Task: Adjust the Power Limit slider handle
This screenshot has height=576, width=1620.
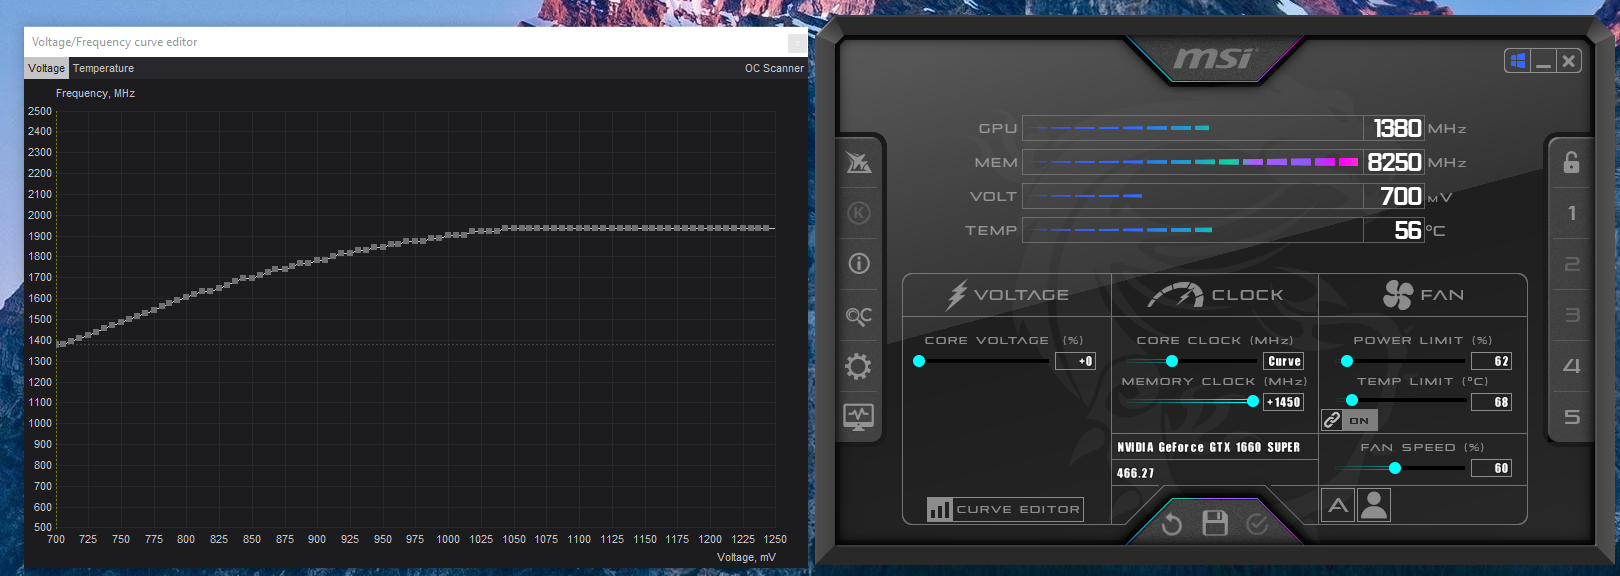Action: (x=1347, y=361)
